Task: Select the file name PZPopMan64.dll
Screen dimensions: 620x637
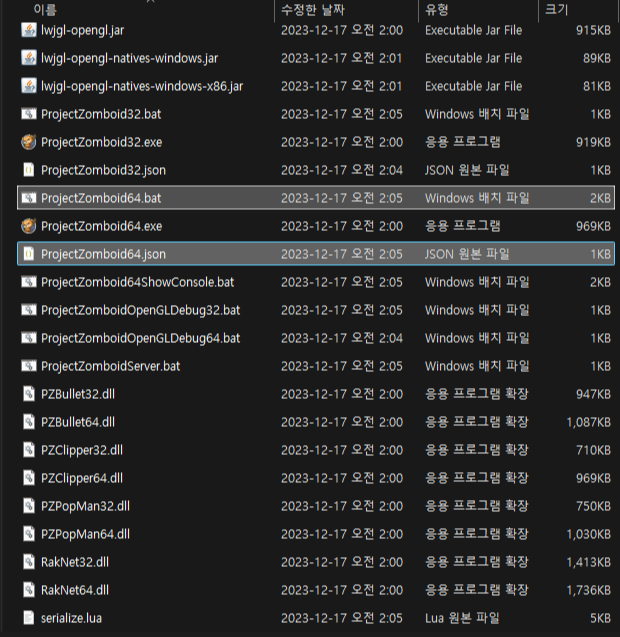Action: (x=85, y=535)
